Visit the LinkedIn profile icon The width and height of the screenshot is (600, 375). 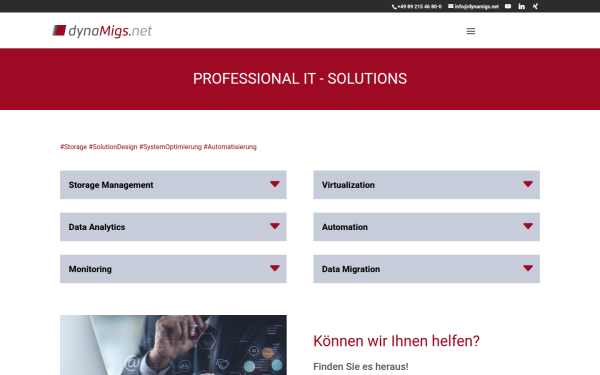coord(522,6)
